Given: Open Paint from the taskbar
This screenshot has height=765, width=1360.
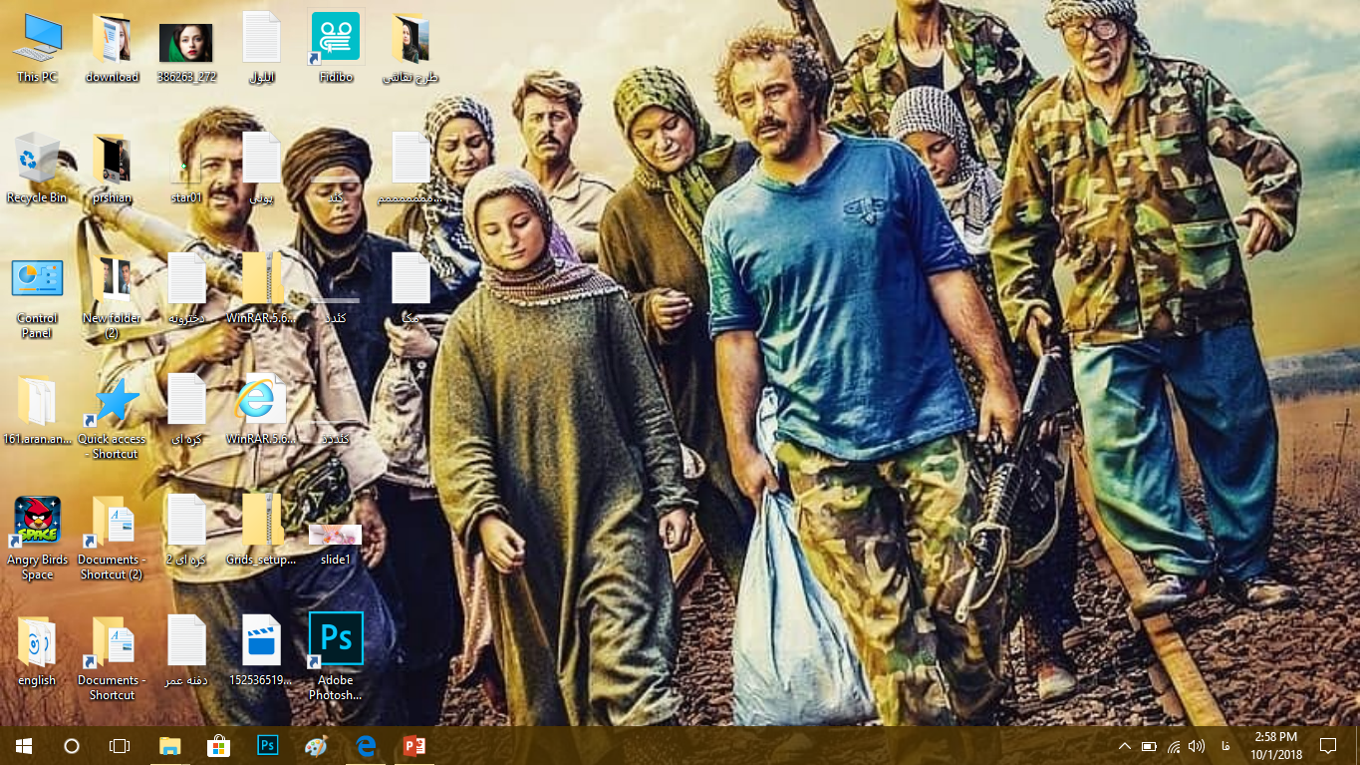Looking at the screenshot, I should [x=316, y=746].
